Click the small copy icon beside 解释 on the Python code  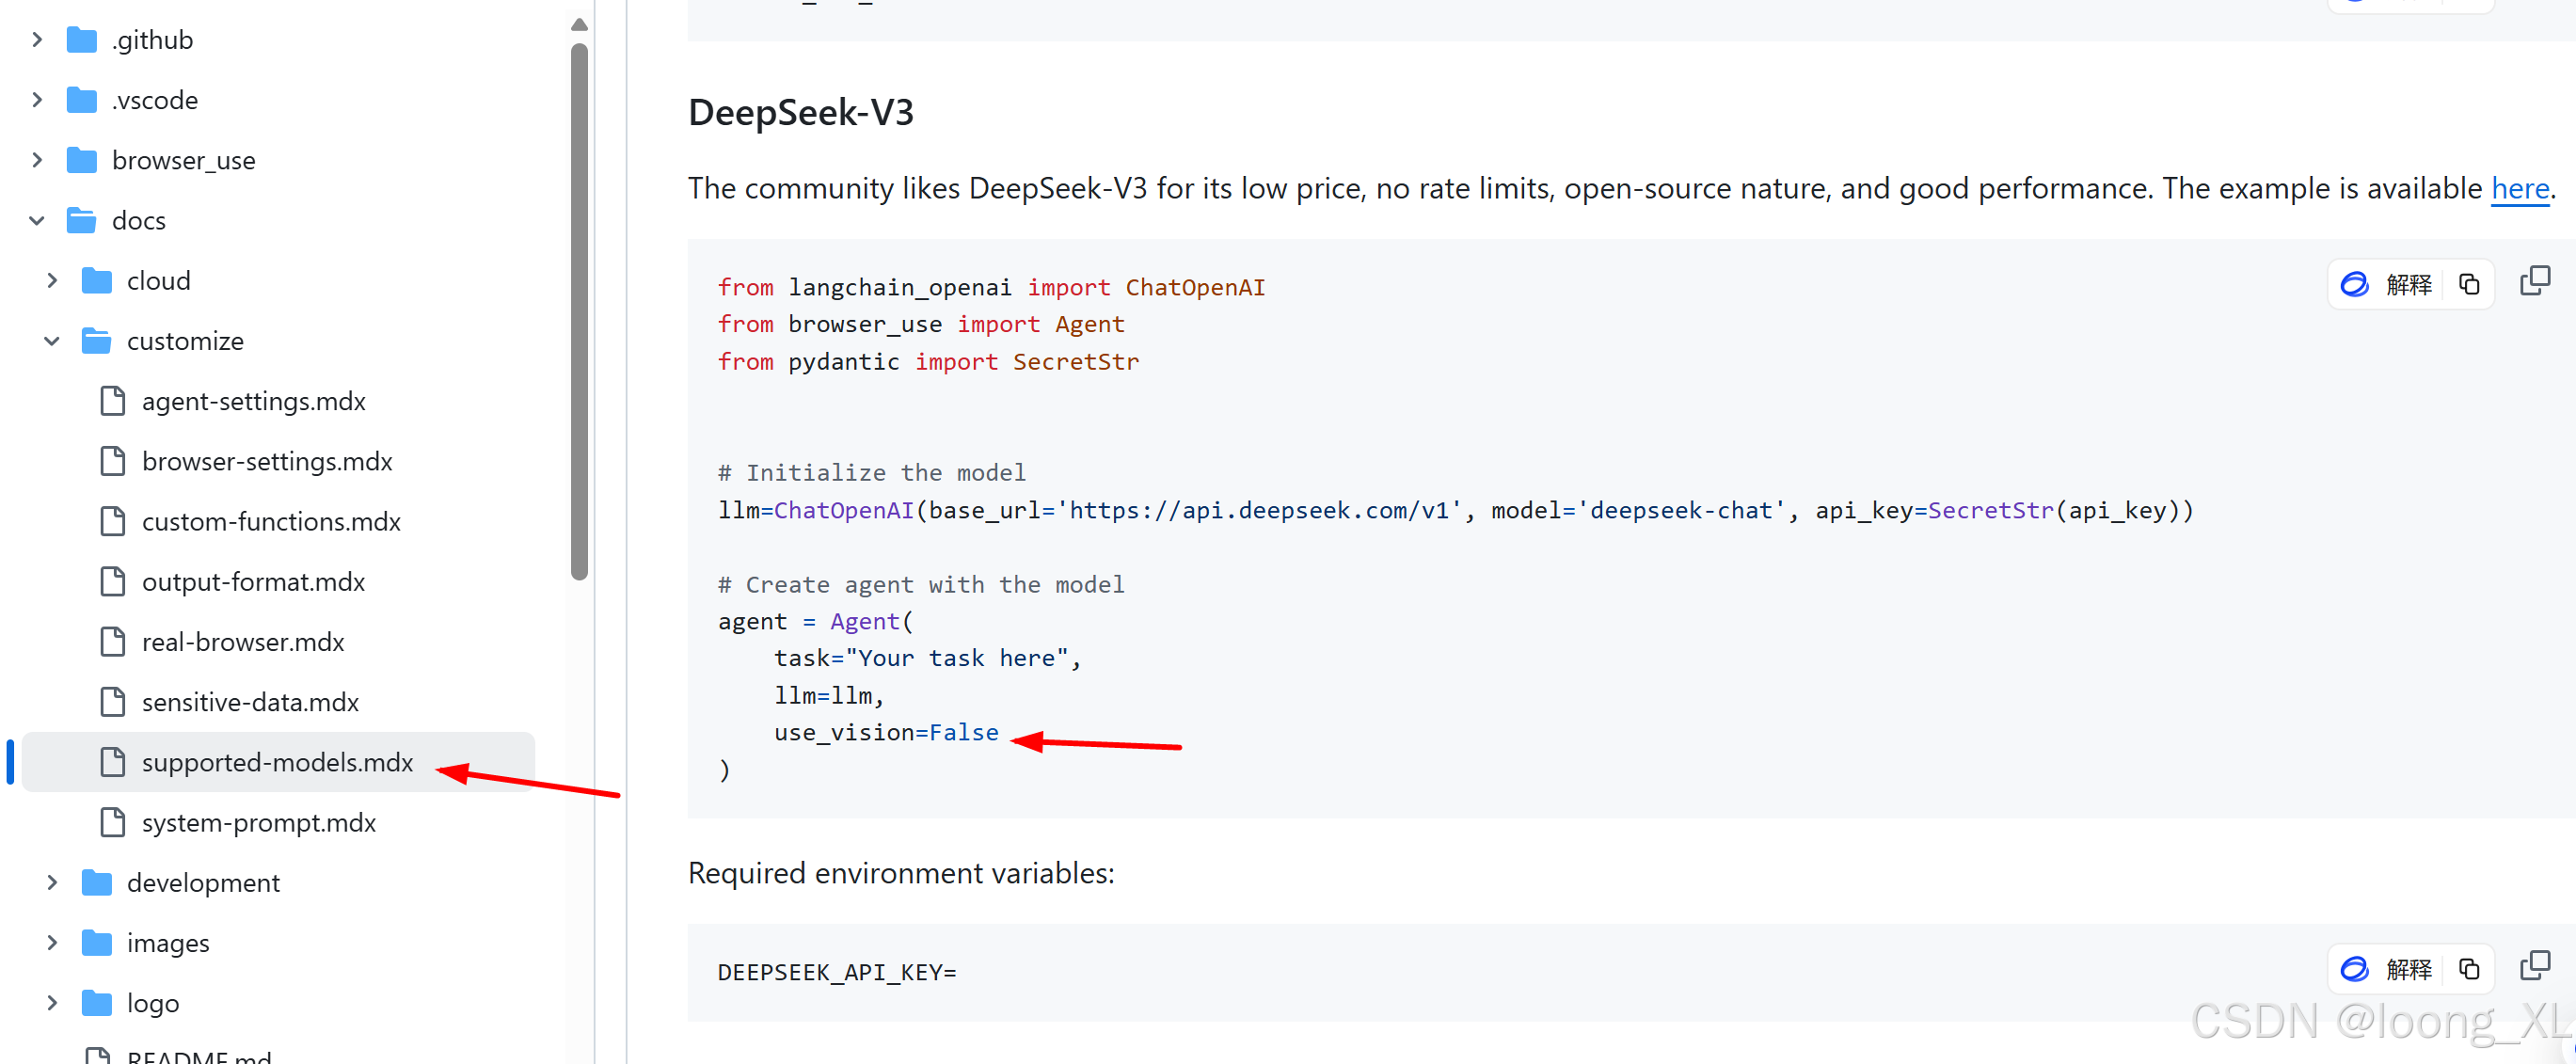point(2469,285)
